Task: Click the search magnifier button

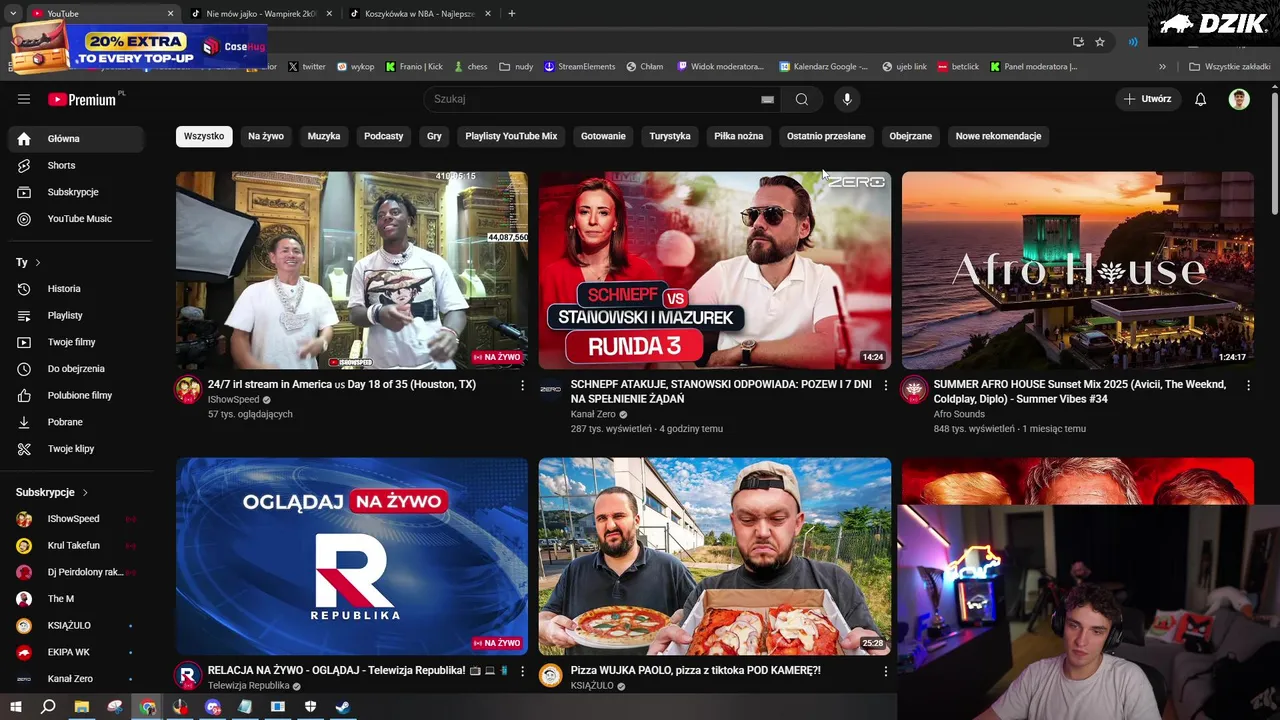Action: click(x=801, y=99)
